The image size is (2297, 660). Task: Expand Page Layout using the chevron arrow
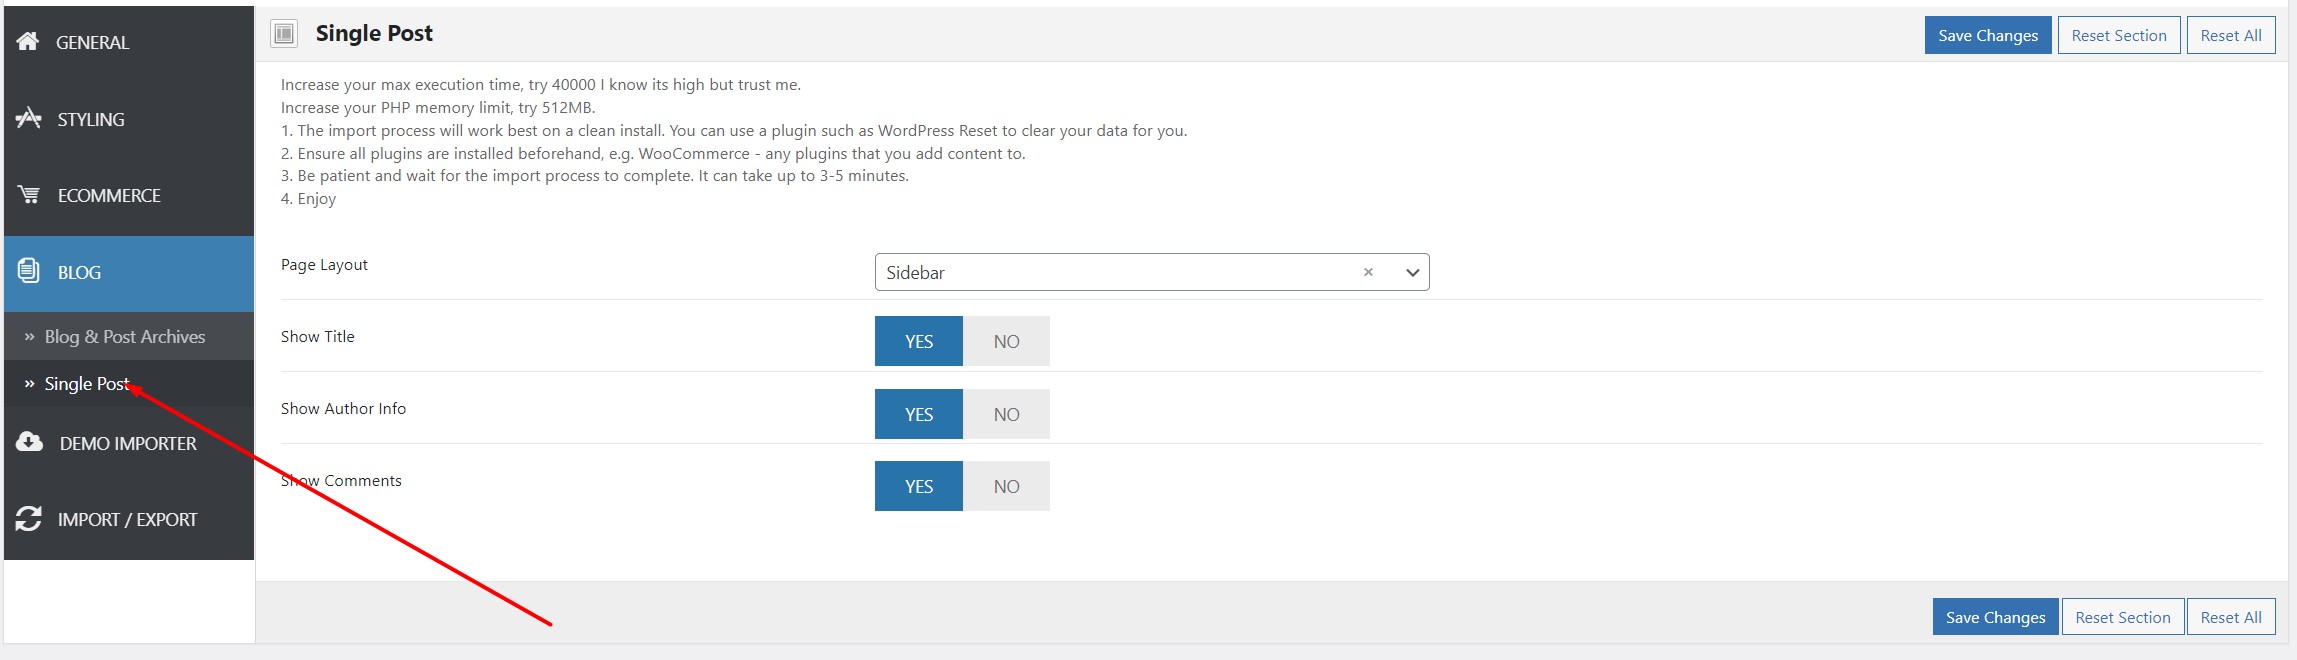1412,272
